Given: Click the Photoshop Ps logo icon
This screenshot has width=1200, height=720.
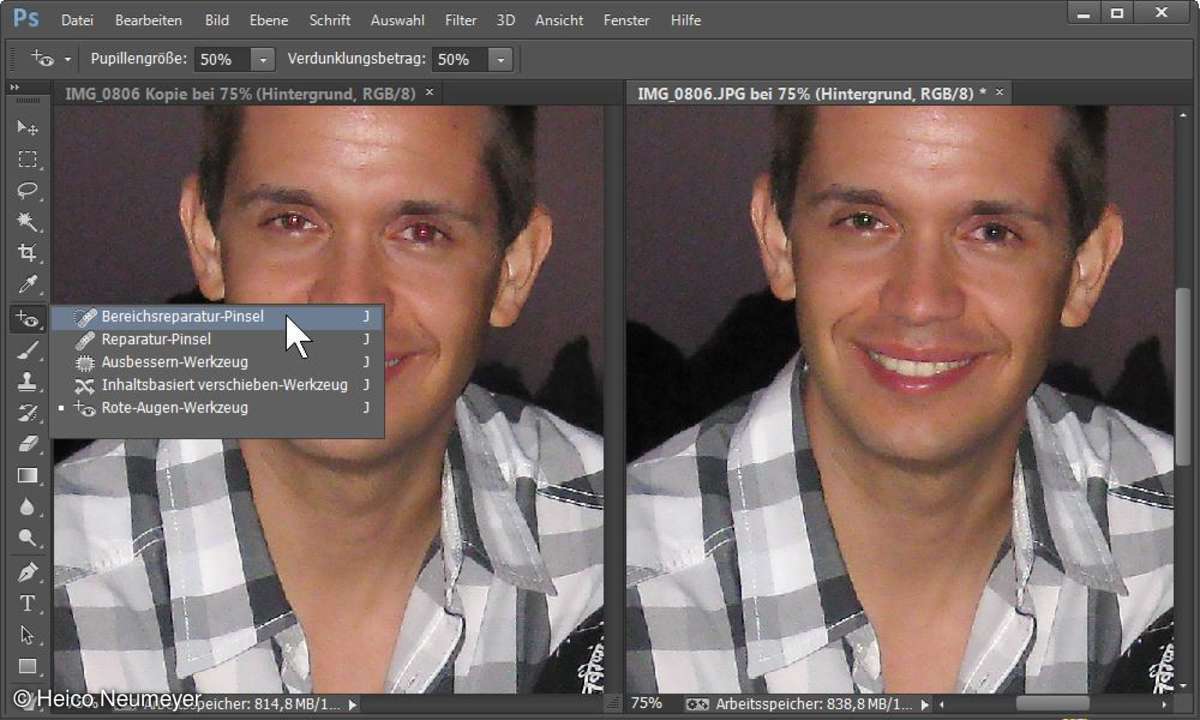Looking at the screenshot, I should point(26,19).
